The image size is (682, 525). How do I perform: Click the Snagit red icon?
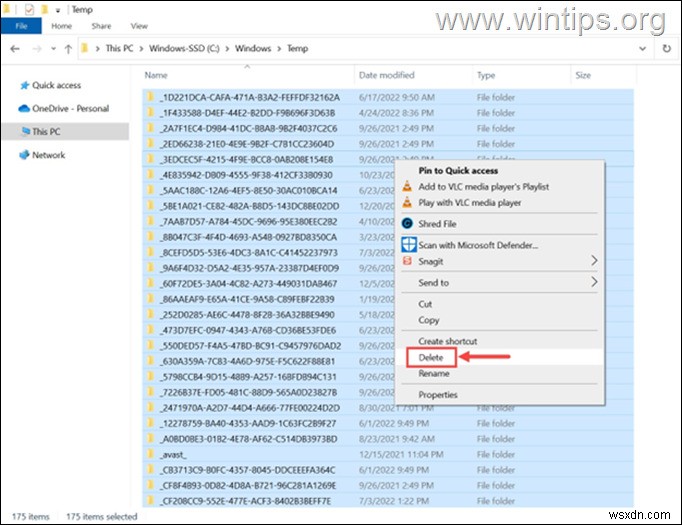(x=407, y=261)
